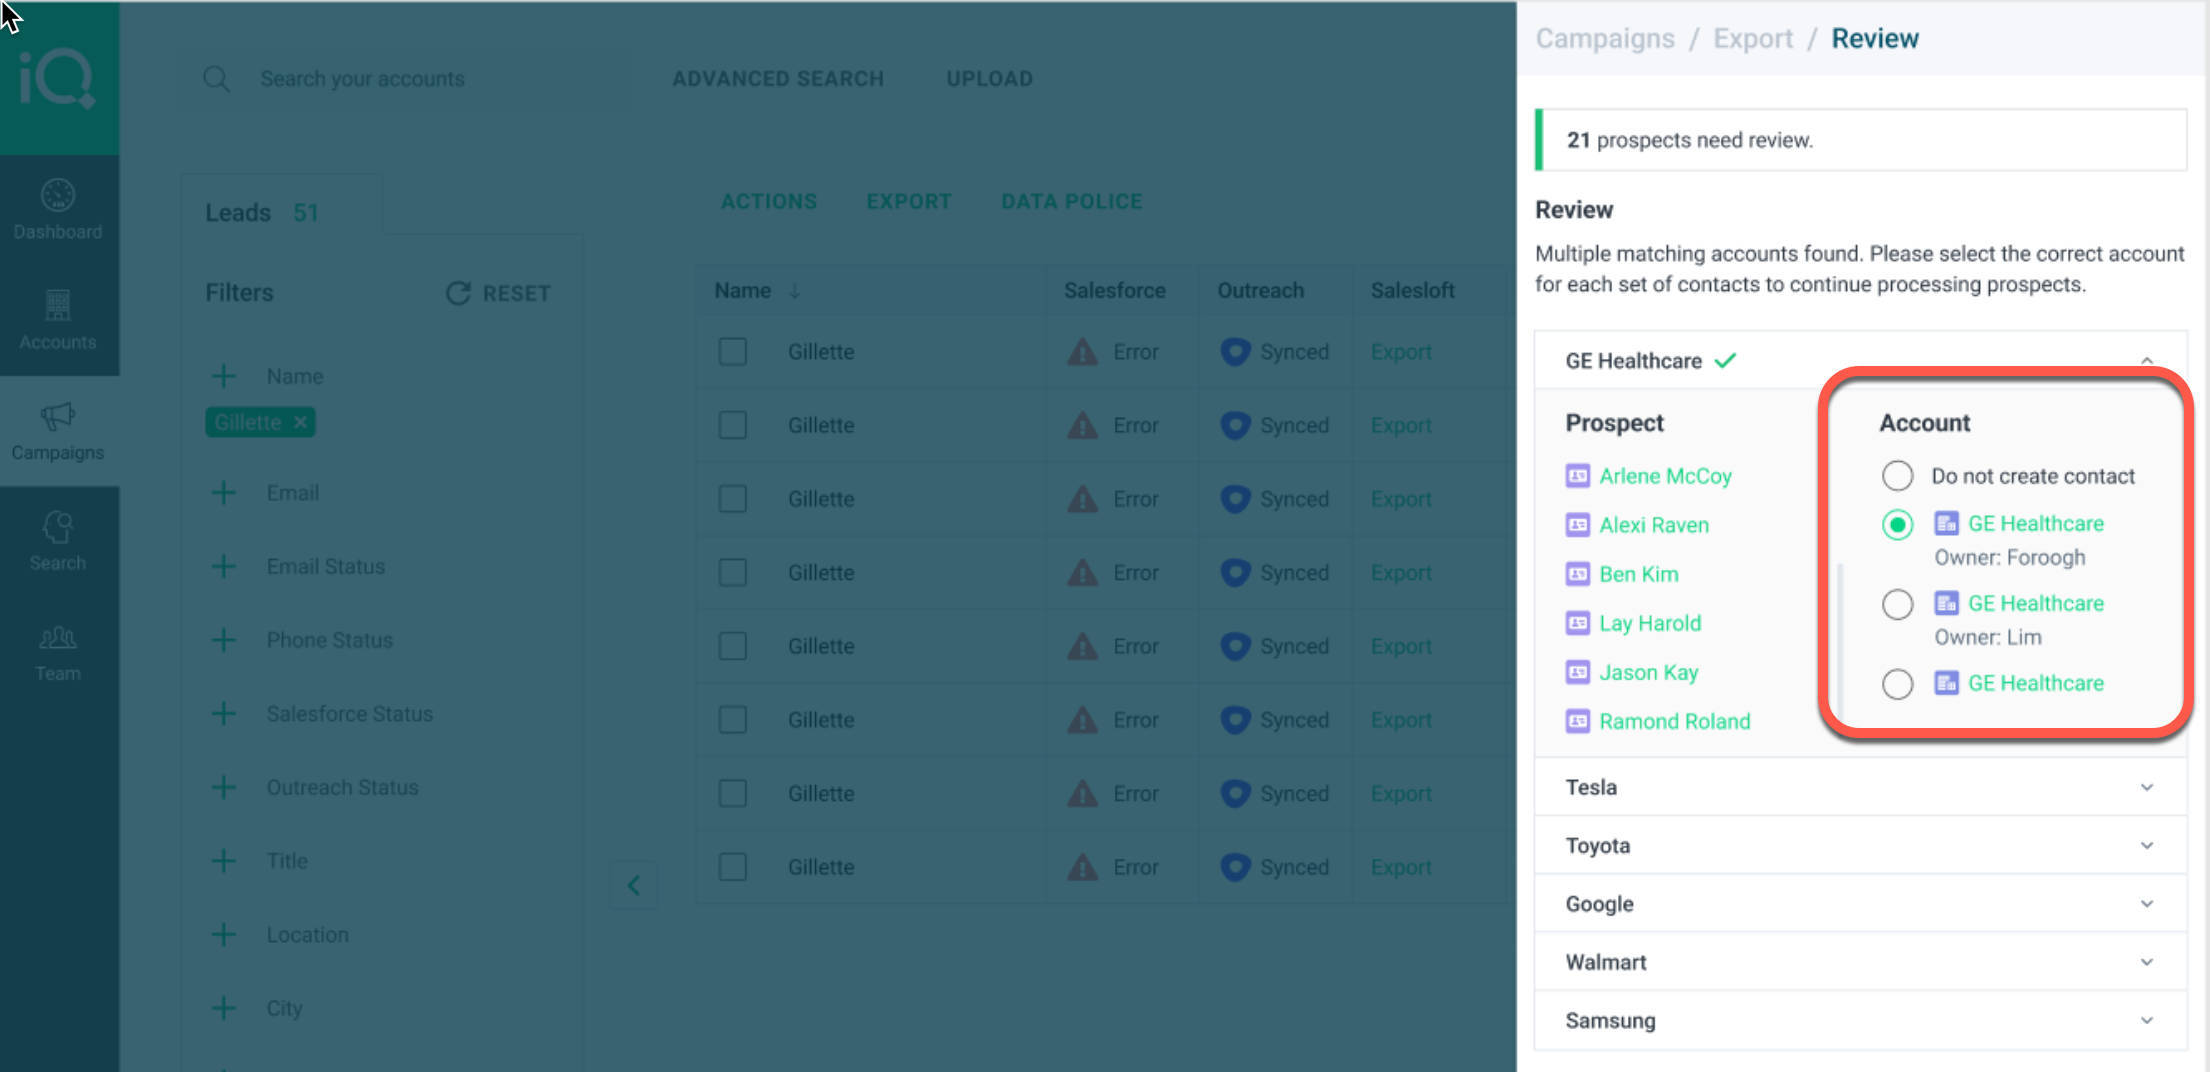
Task: Collapse the GE Healthcare section
Action: coord(2146,361)
